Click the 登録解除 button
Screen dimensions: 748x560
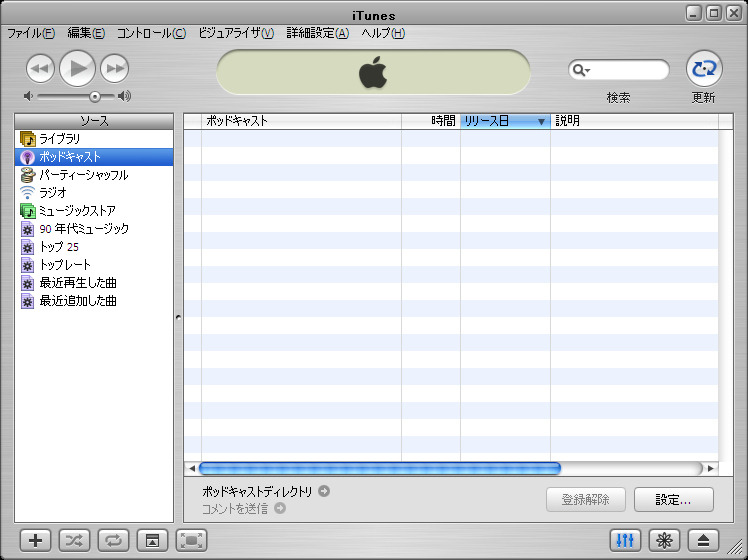click(x=586, y=500)
